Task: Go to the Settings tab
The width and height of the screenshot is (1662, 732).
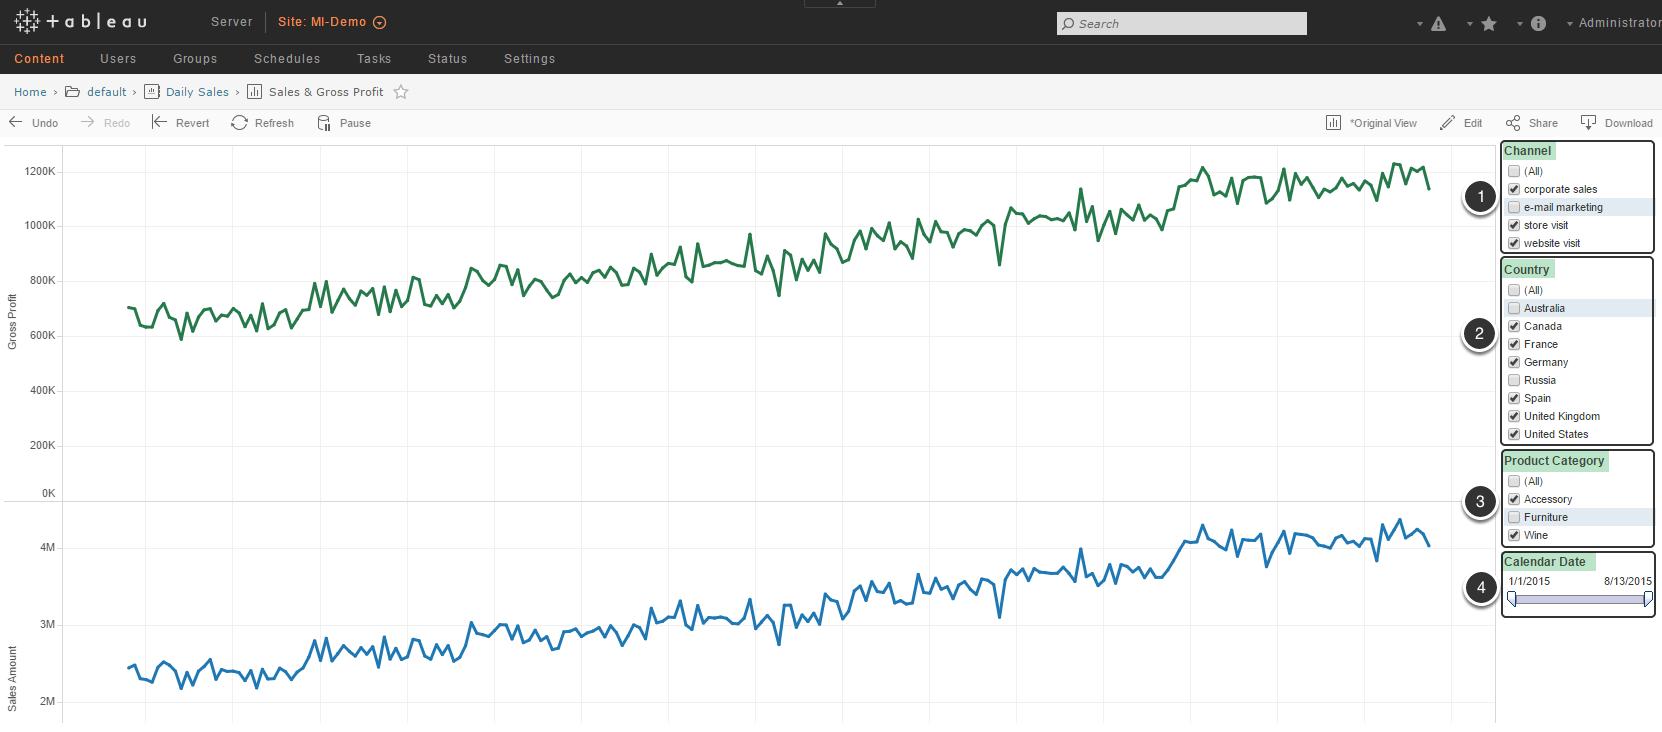Action: [x=529, y=59]
